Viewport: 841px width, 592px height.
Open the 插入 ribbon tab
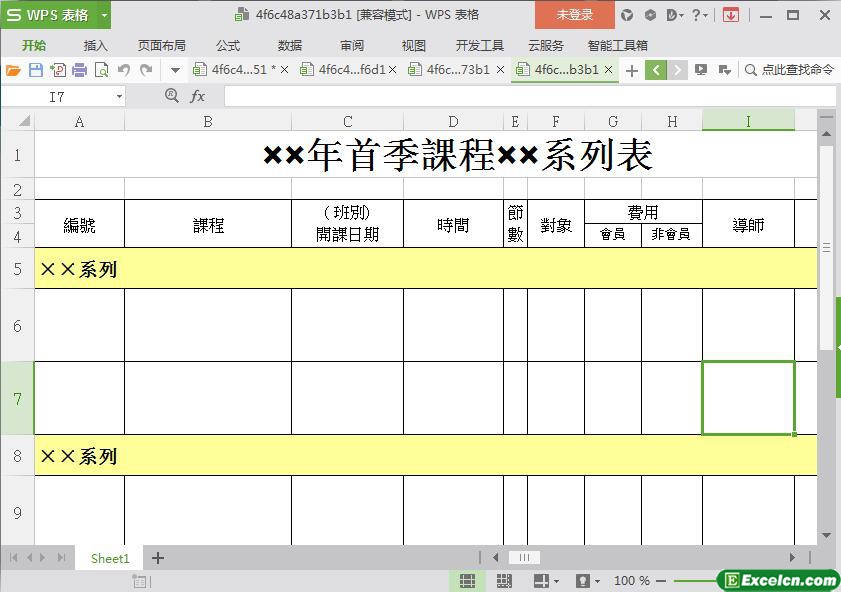click(95, 46)
